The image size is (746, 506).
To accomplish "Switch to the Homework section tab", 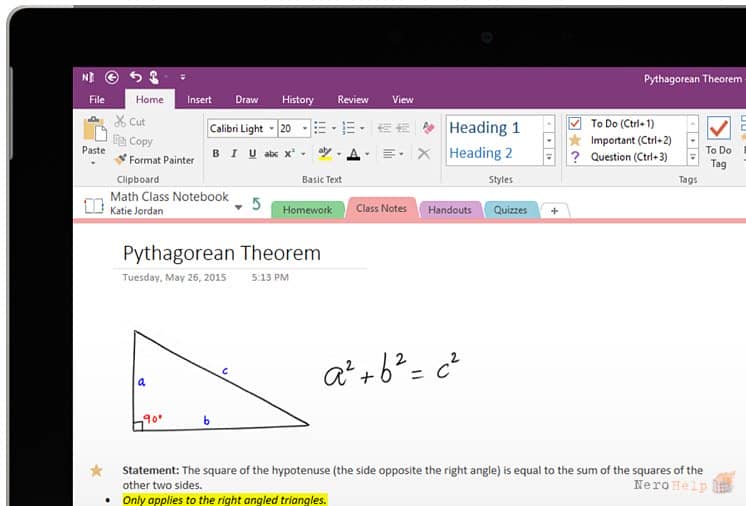I will 307,210.
